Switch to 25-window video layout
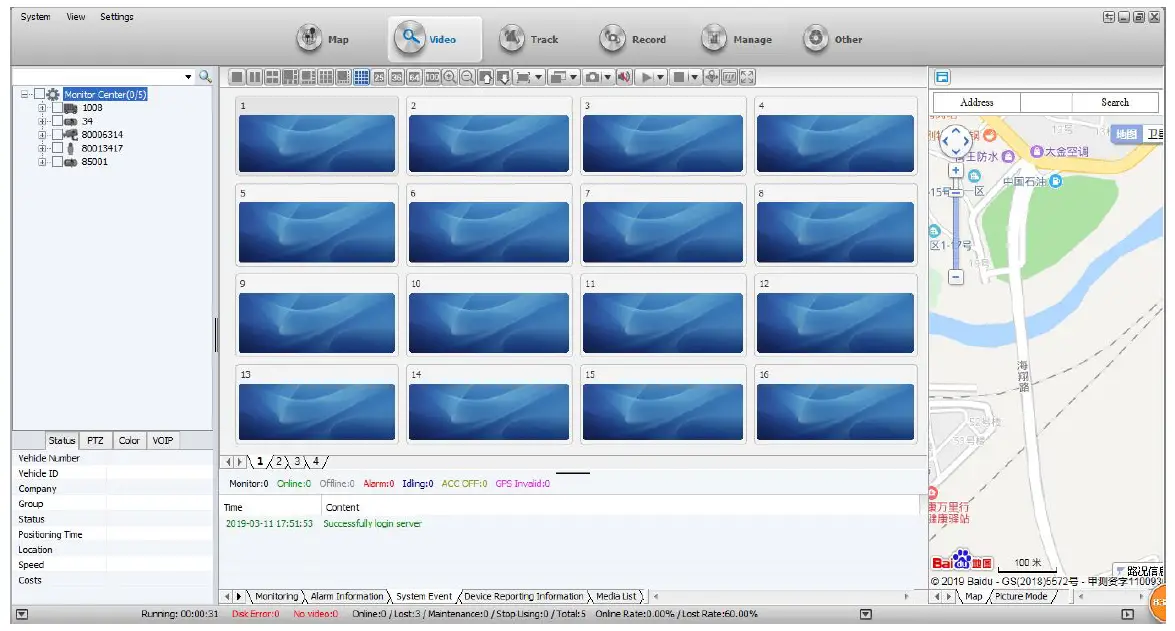Viewport: 1175px width, 631px height. [379, 77]
